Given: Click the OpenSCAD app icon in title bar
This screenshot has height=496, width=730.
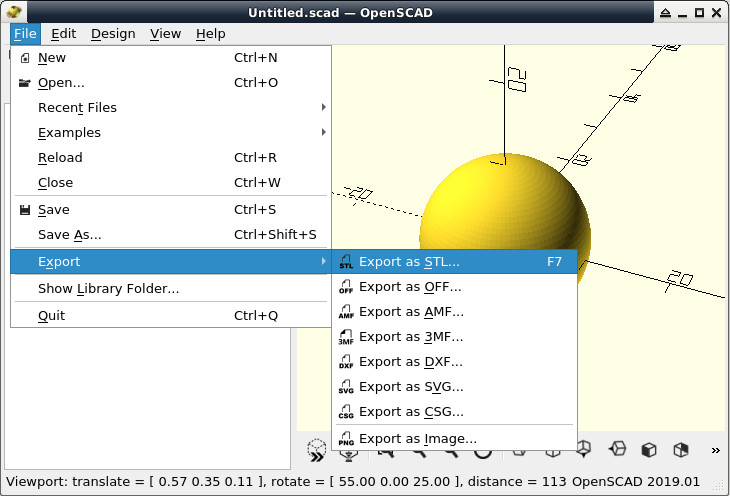Looking at the screenshot, I should point(14,12).
